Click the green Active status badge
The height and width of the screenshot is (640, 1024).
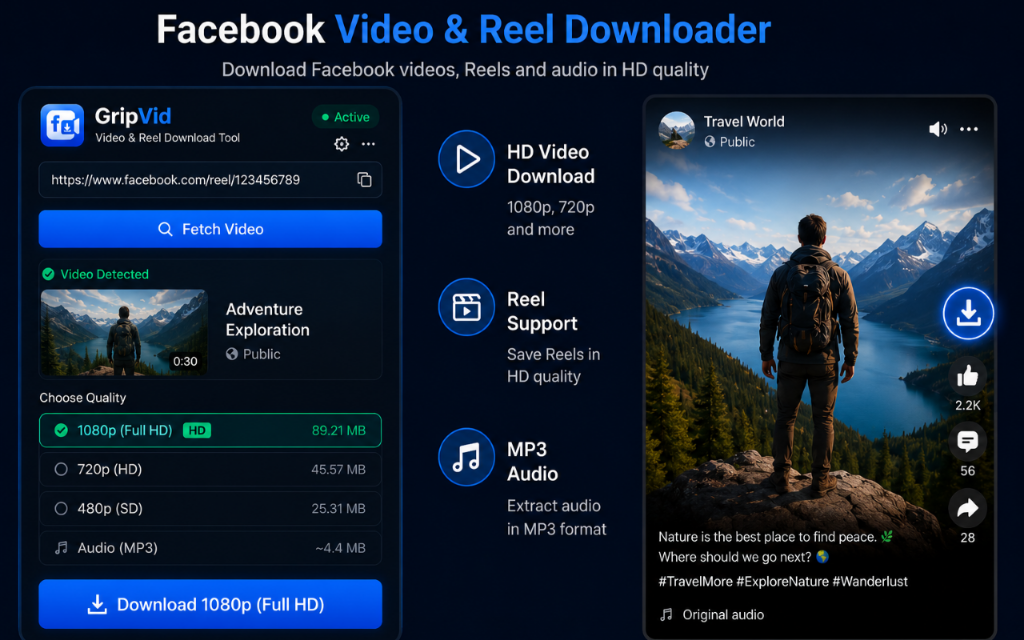tap(345, 117)
